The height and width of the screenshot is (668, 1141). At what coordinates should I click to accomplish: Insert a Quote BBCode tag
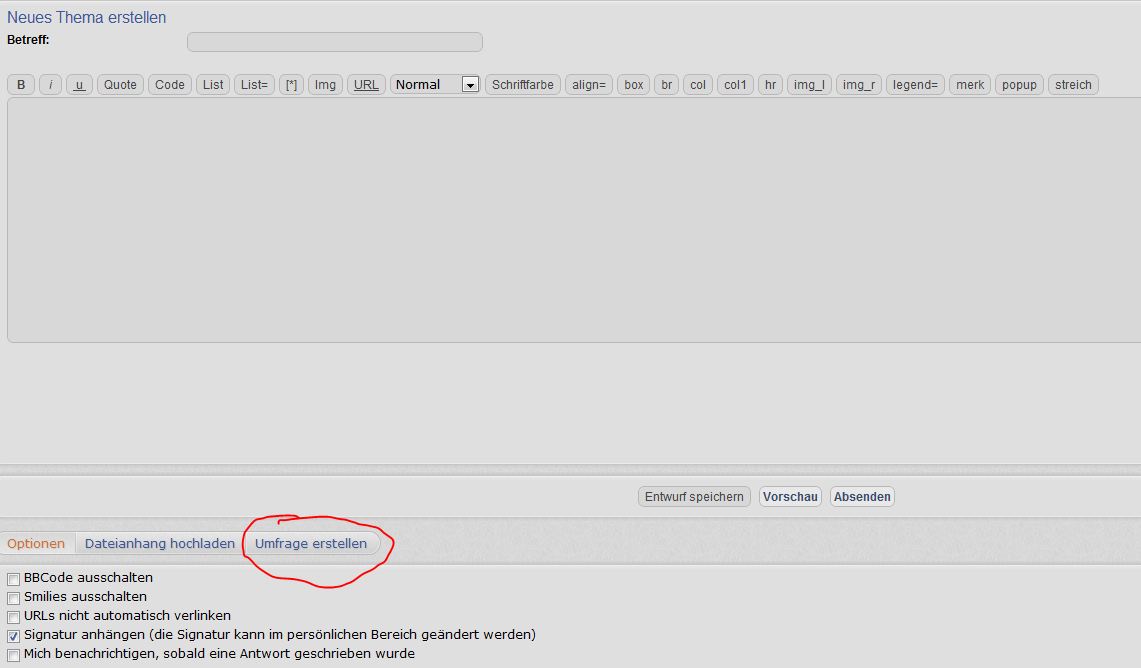point(120,84)
